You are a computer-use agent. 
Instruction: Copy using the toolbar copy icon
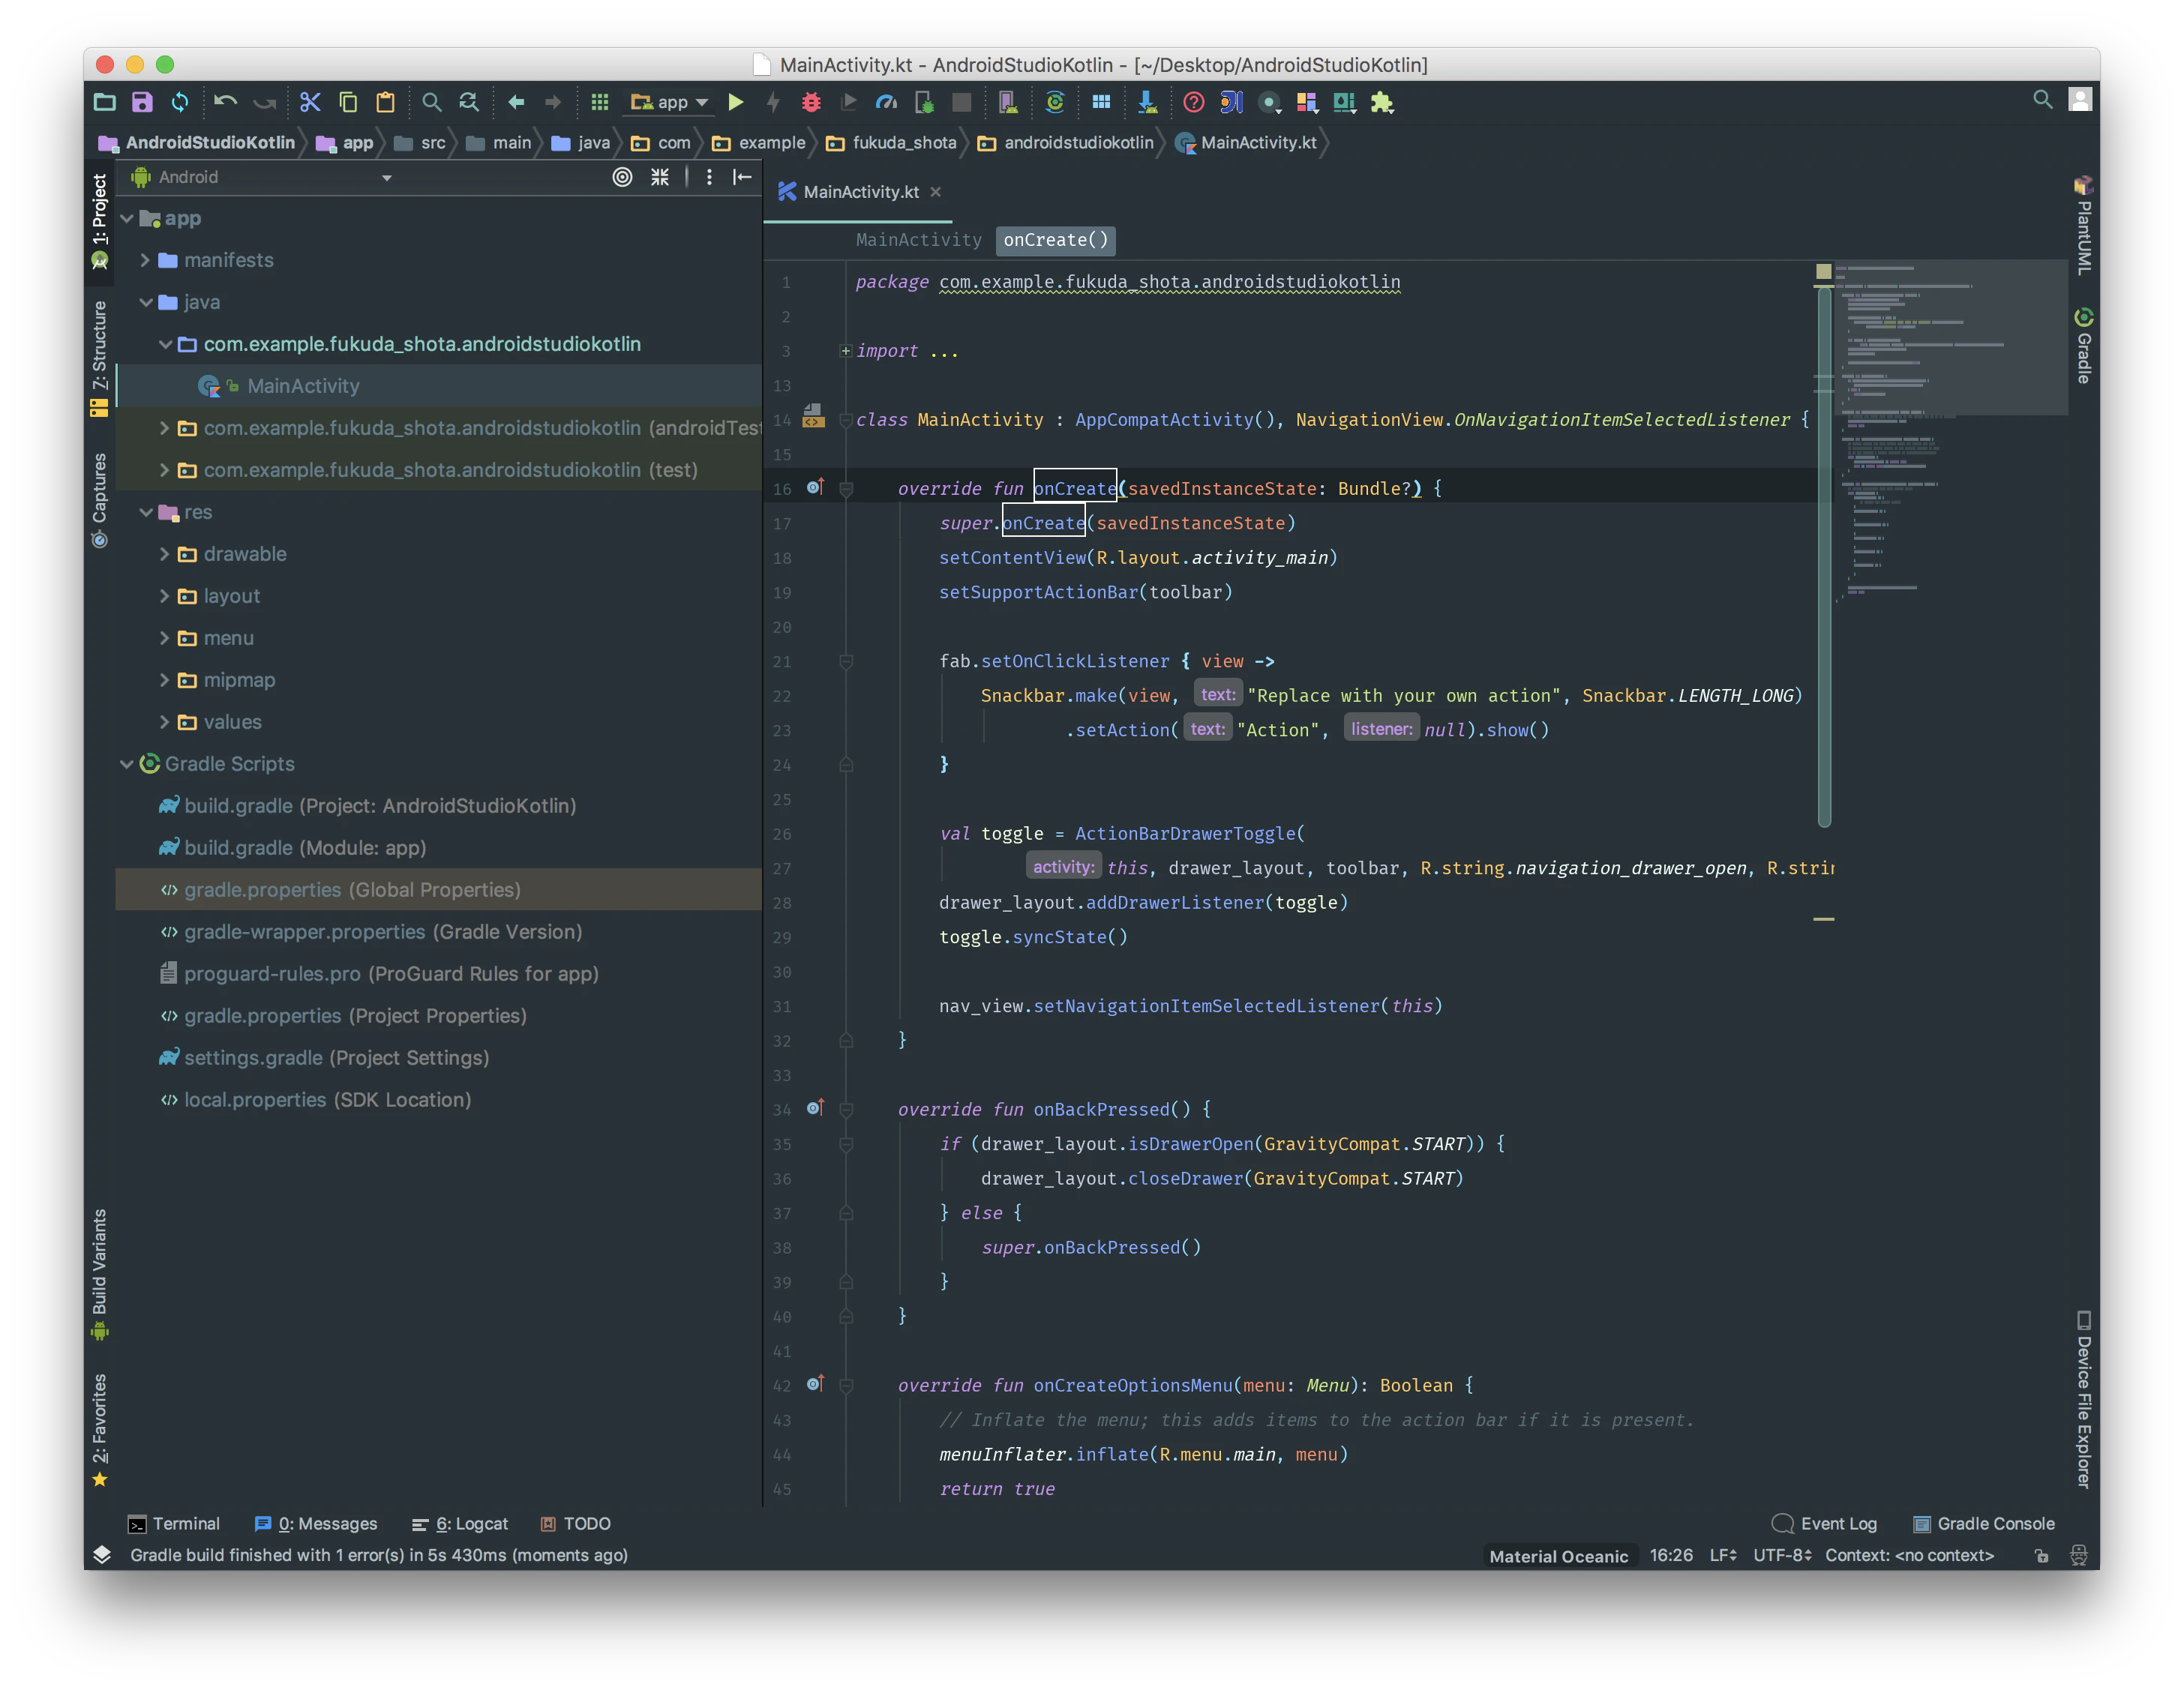point(348,102)
